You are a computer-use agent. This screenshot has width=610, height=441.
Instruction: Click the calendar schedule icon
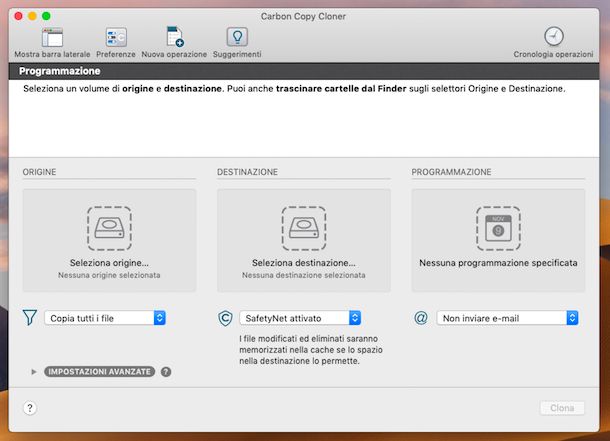498,228
